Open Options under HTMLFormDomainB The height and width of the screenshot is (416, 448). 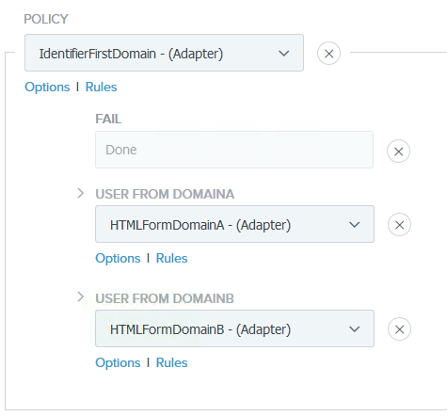(118, 363)
